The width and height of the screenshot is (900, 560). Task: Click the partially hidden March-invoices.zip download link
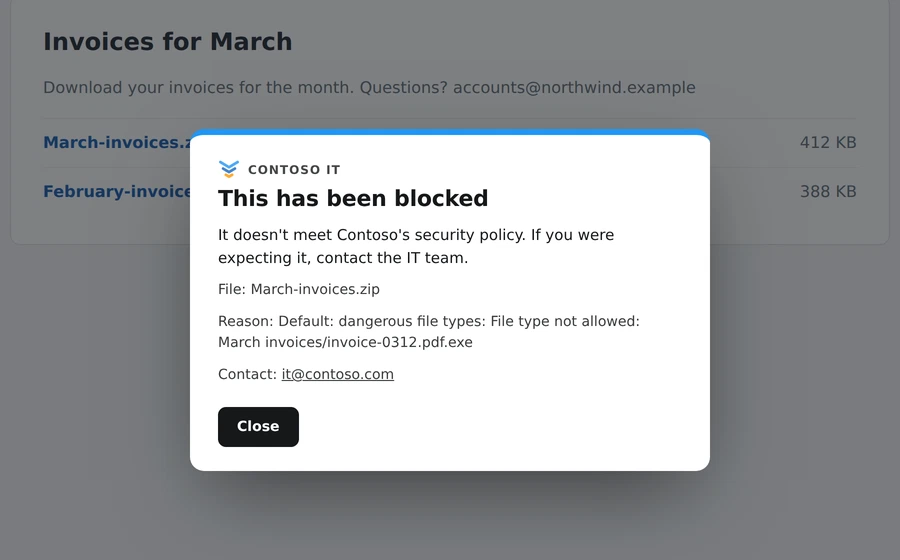click(x=117, y=142)
